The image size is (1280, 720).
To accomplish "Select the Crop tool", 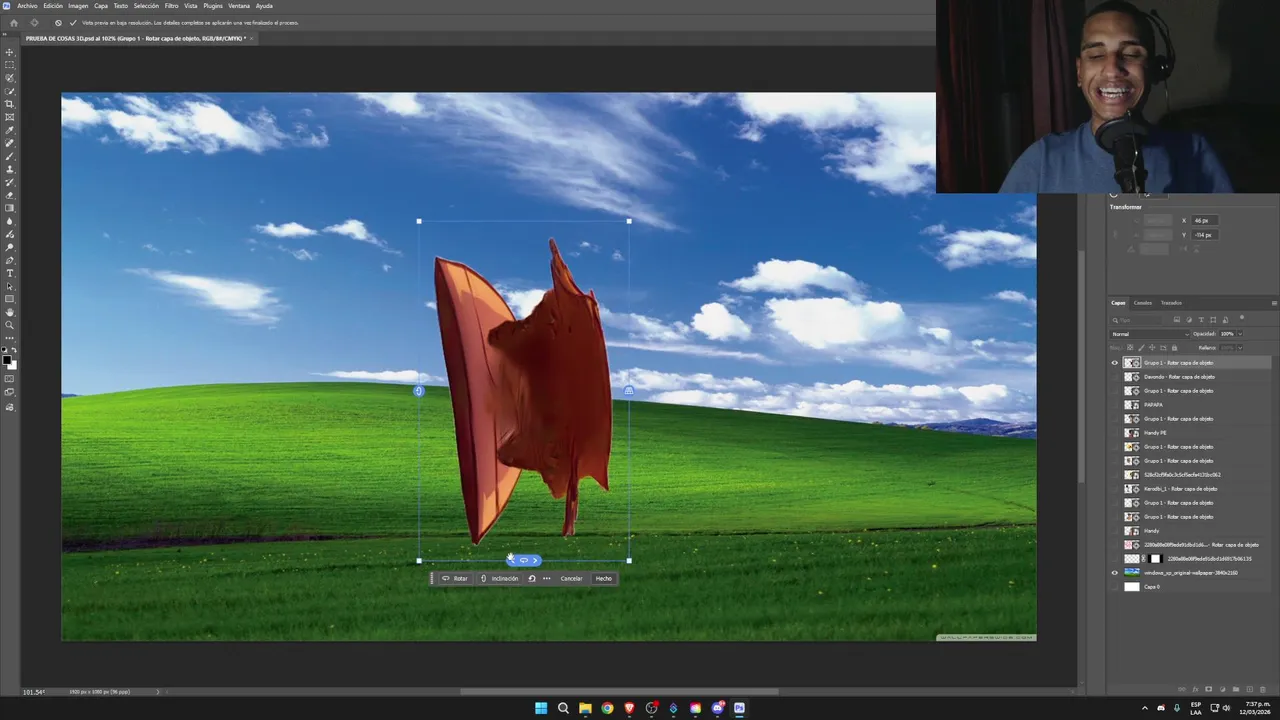I will tap(10, 104).
